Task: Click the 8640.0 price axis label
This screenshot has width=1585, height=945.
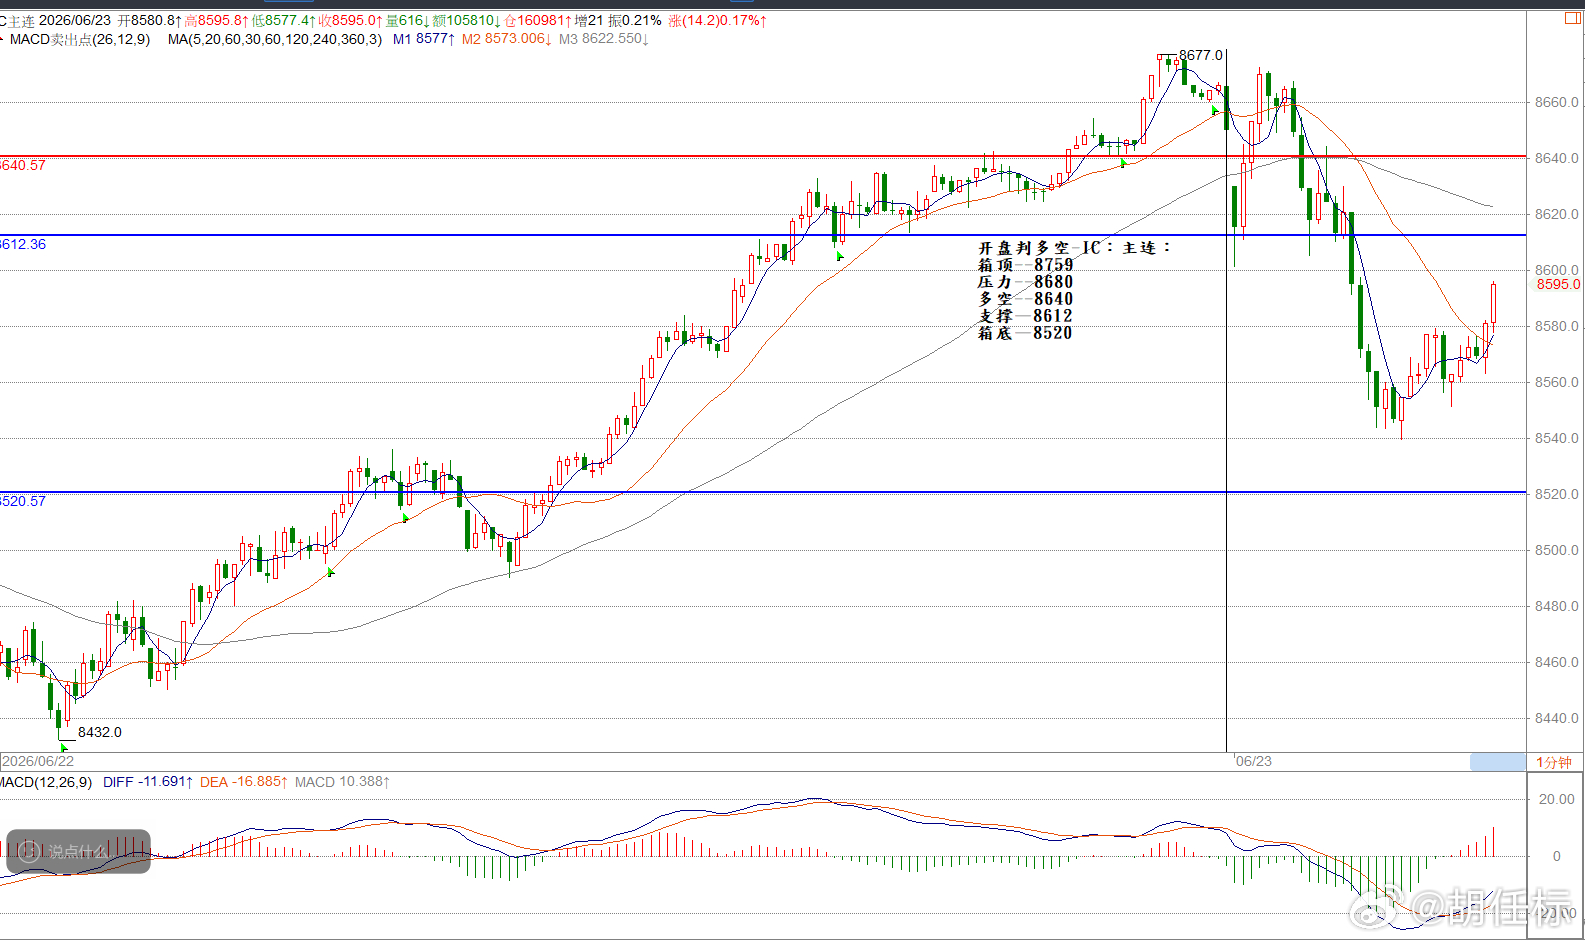Action: [1557, 158]
